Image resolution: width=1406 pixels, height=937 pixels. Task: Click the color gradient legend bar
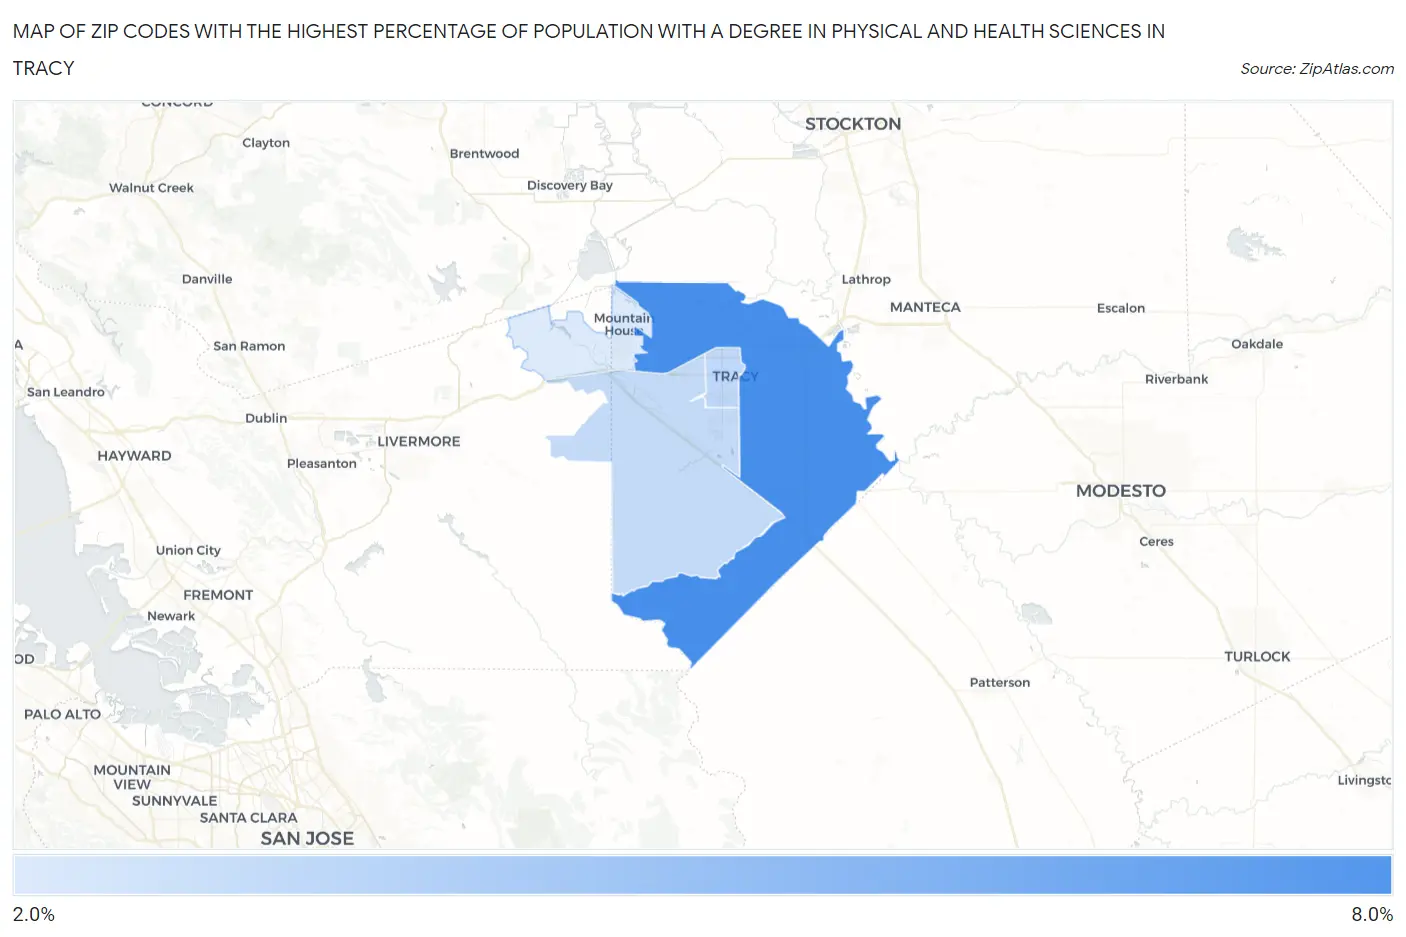[x=702, y=875]
